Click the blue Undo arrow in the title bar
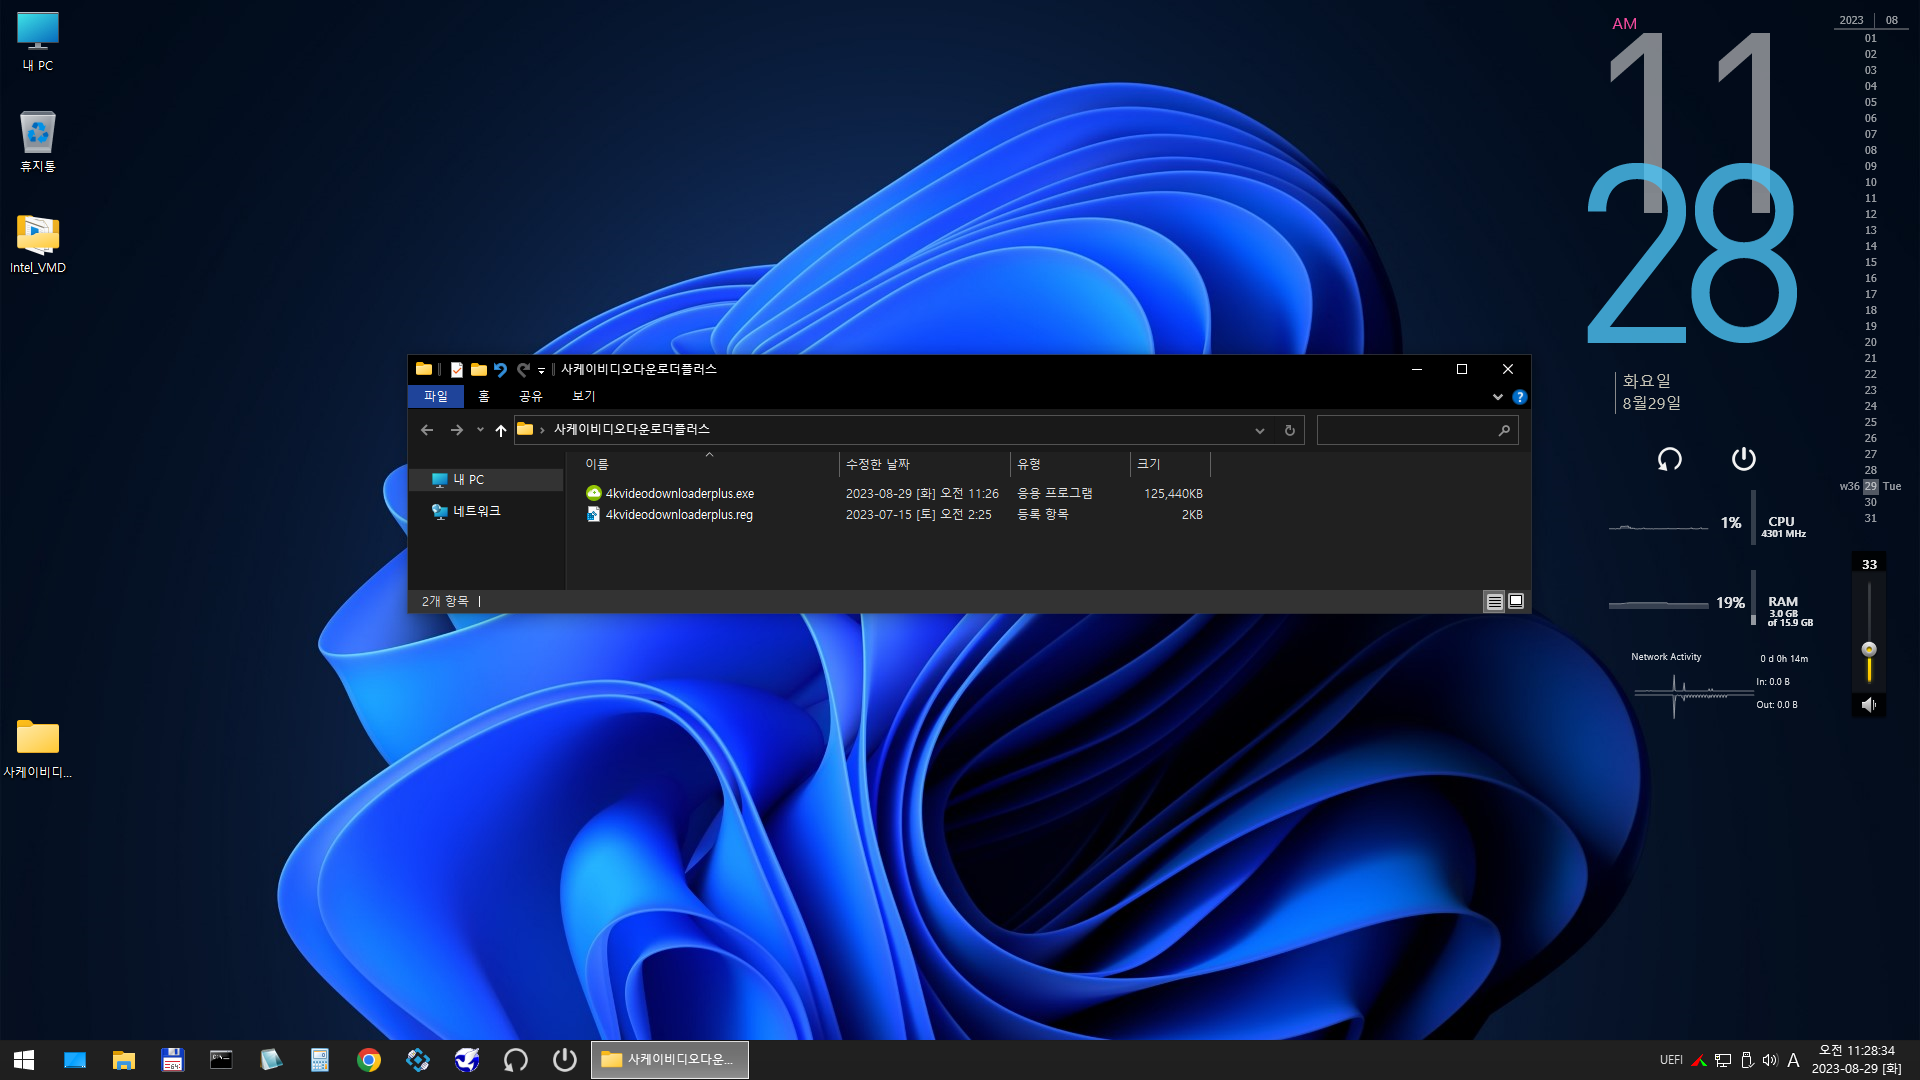The width and height of the screenshot is (1920, 1080). point(500,369)
